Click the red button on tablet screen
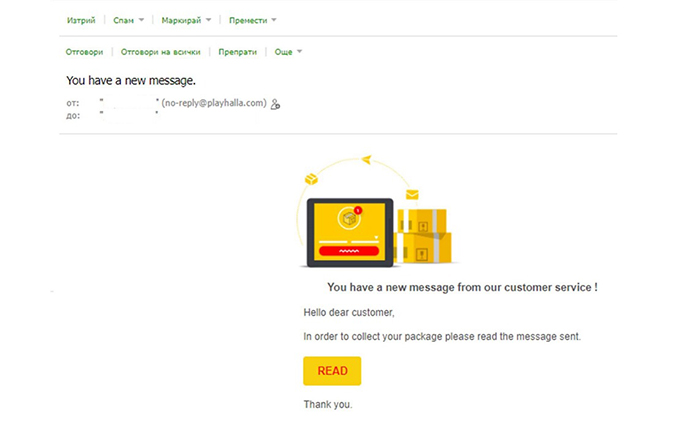This screenshot has width=700, height=431. (349, 251)
